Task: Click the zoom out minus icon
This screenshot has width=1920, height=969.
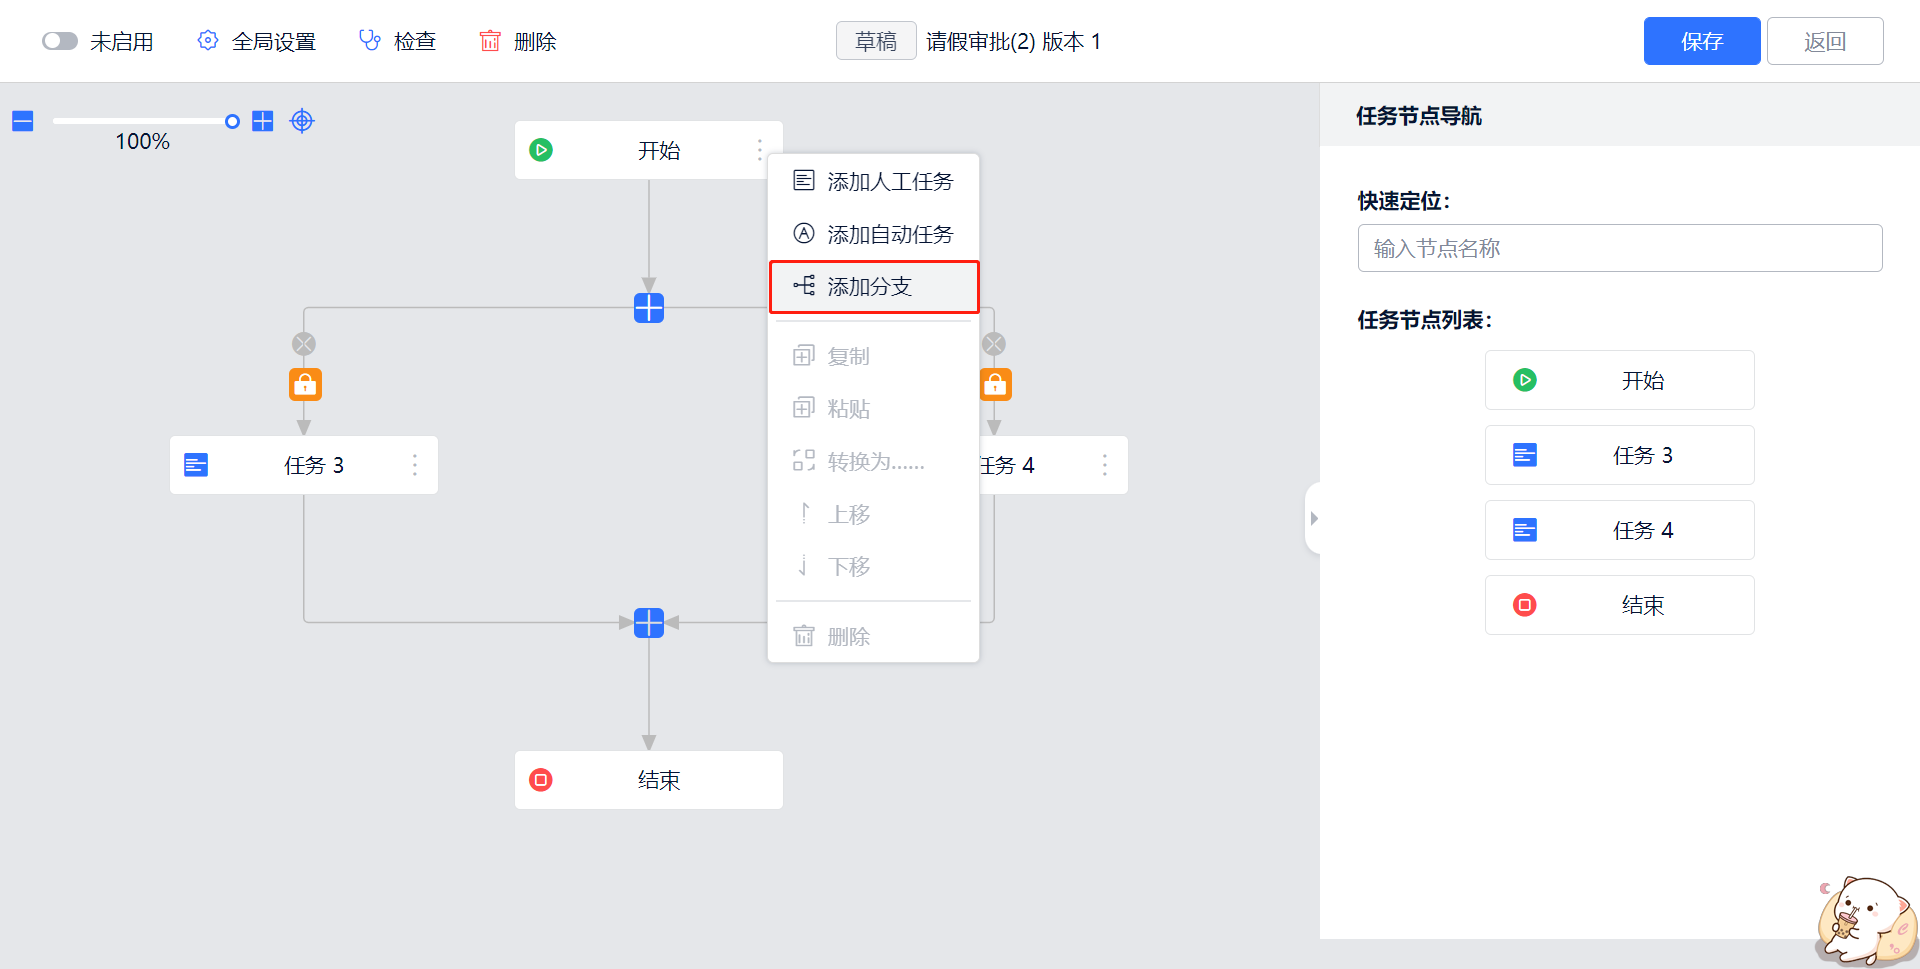Action: pyautogui.click(x=23, y=121)
